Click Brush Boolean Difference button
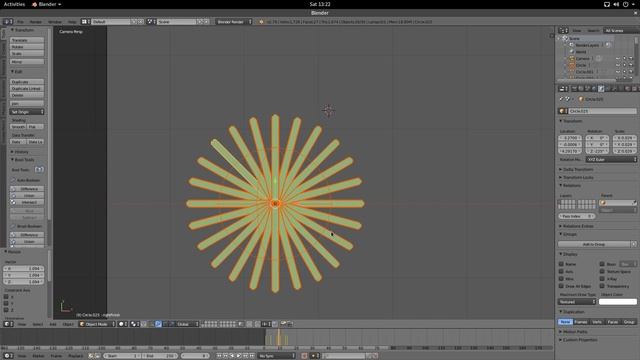 (27, 235)
